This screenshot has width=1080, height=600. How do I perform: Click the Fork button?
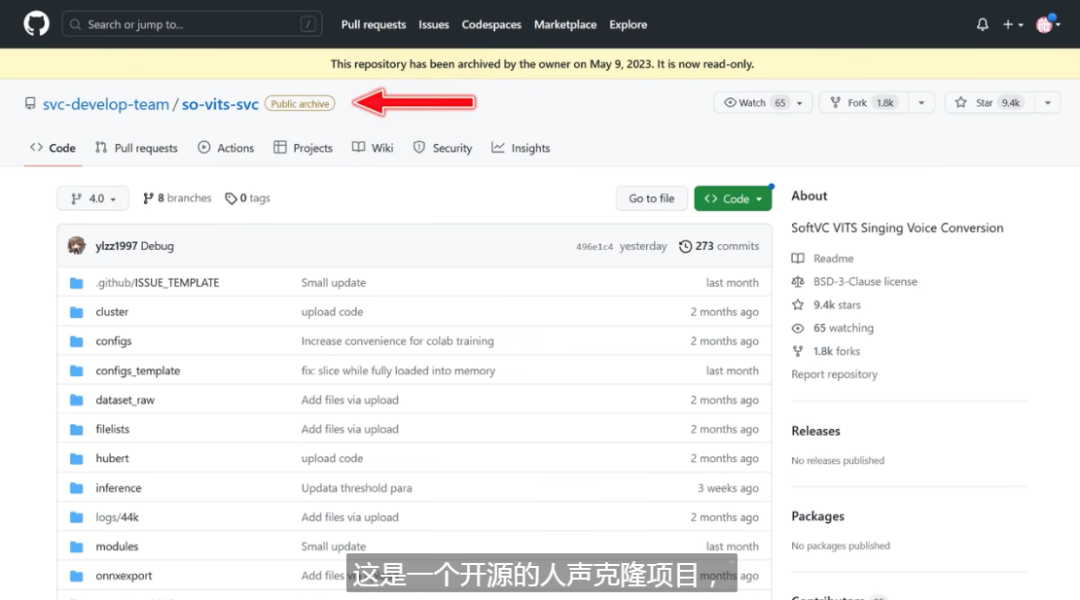click(864, 103)
